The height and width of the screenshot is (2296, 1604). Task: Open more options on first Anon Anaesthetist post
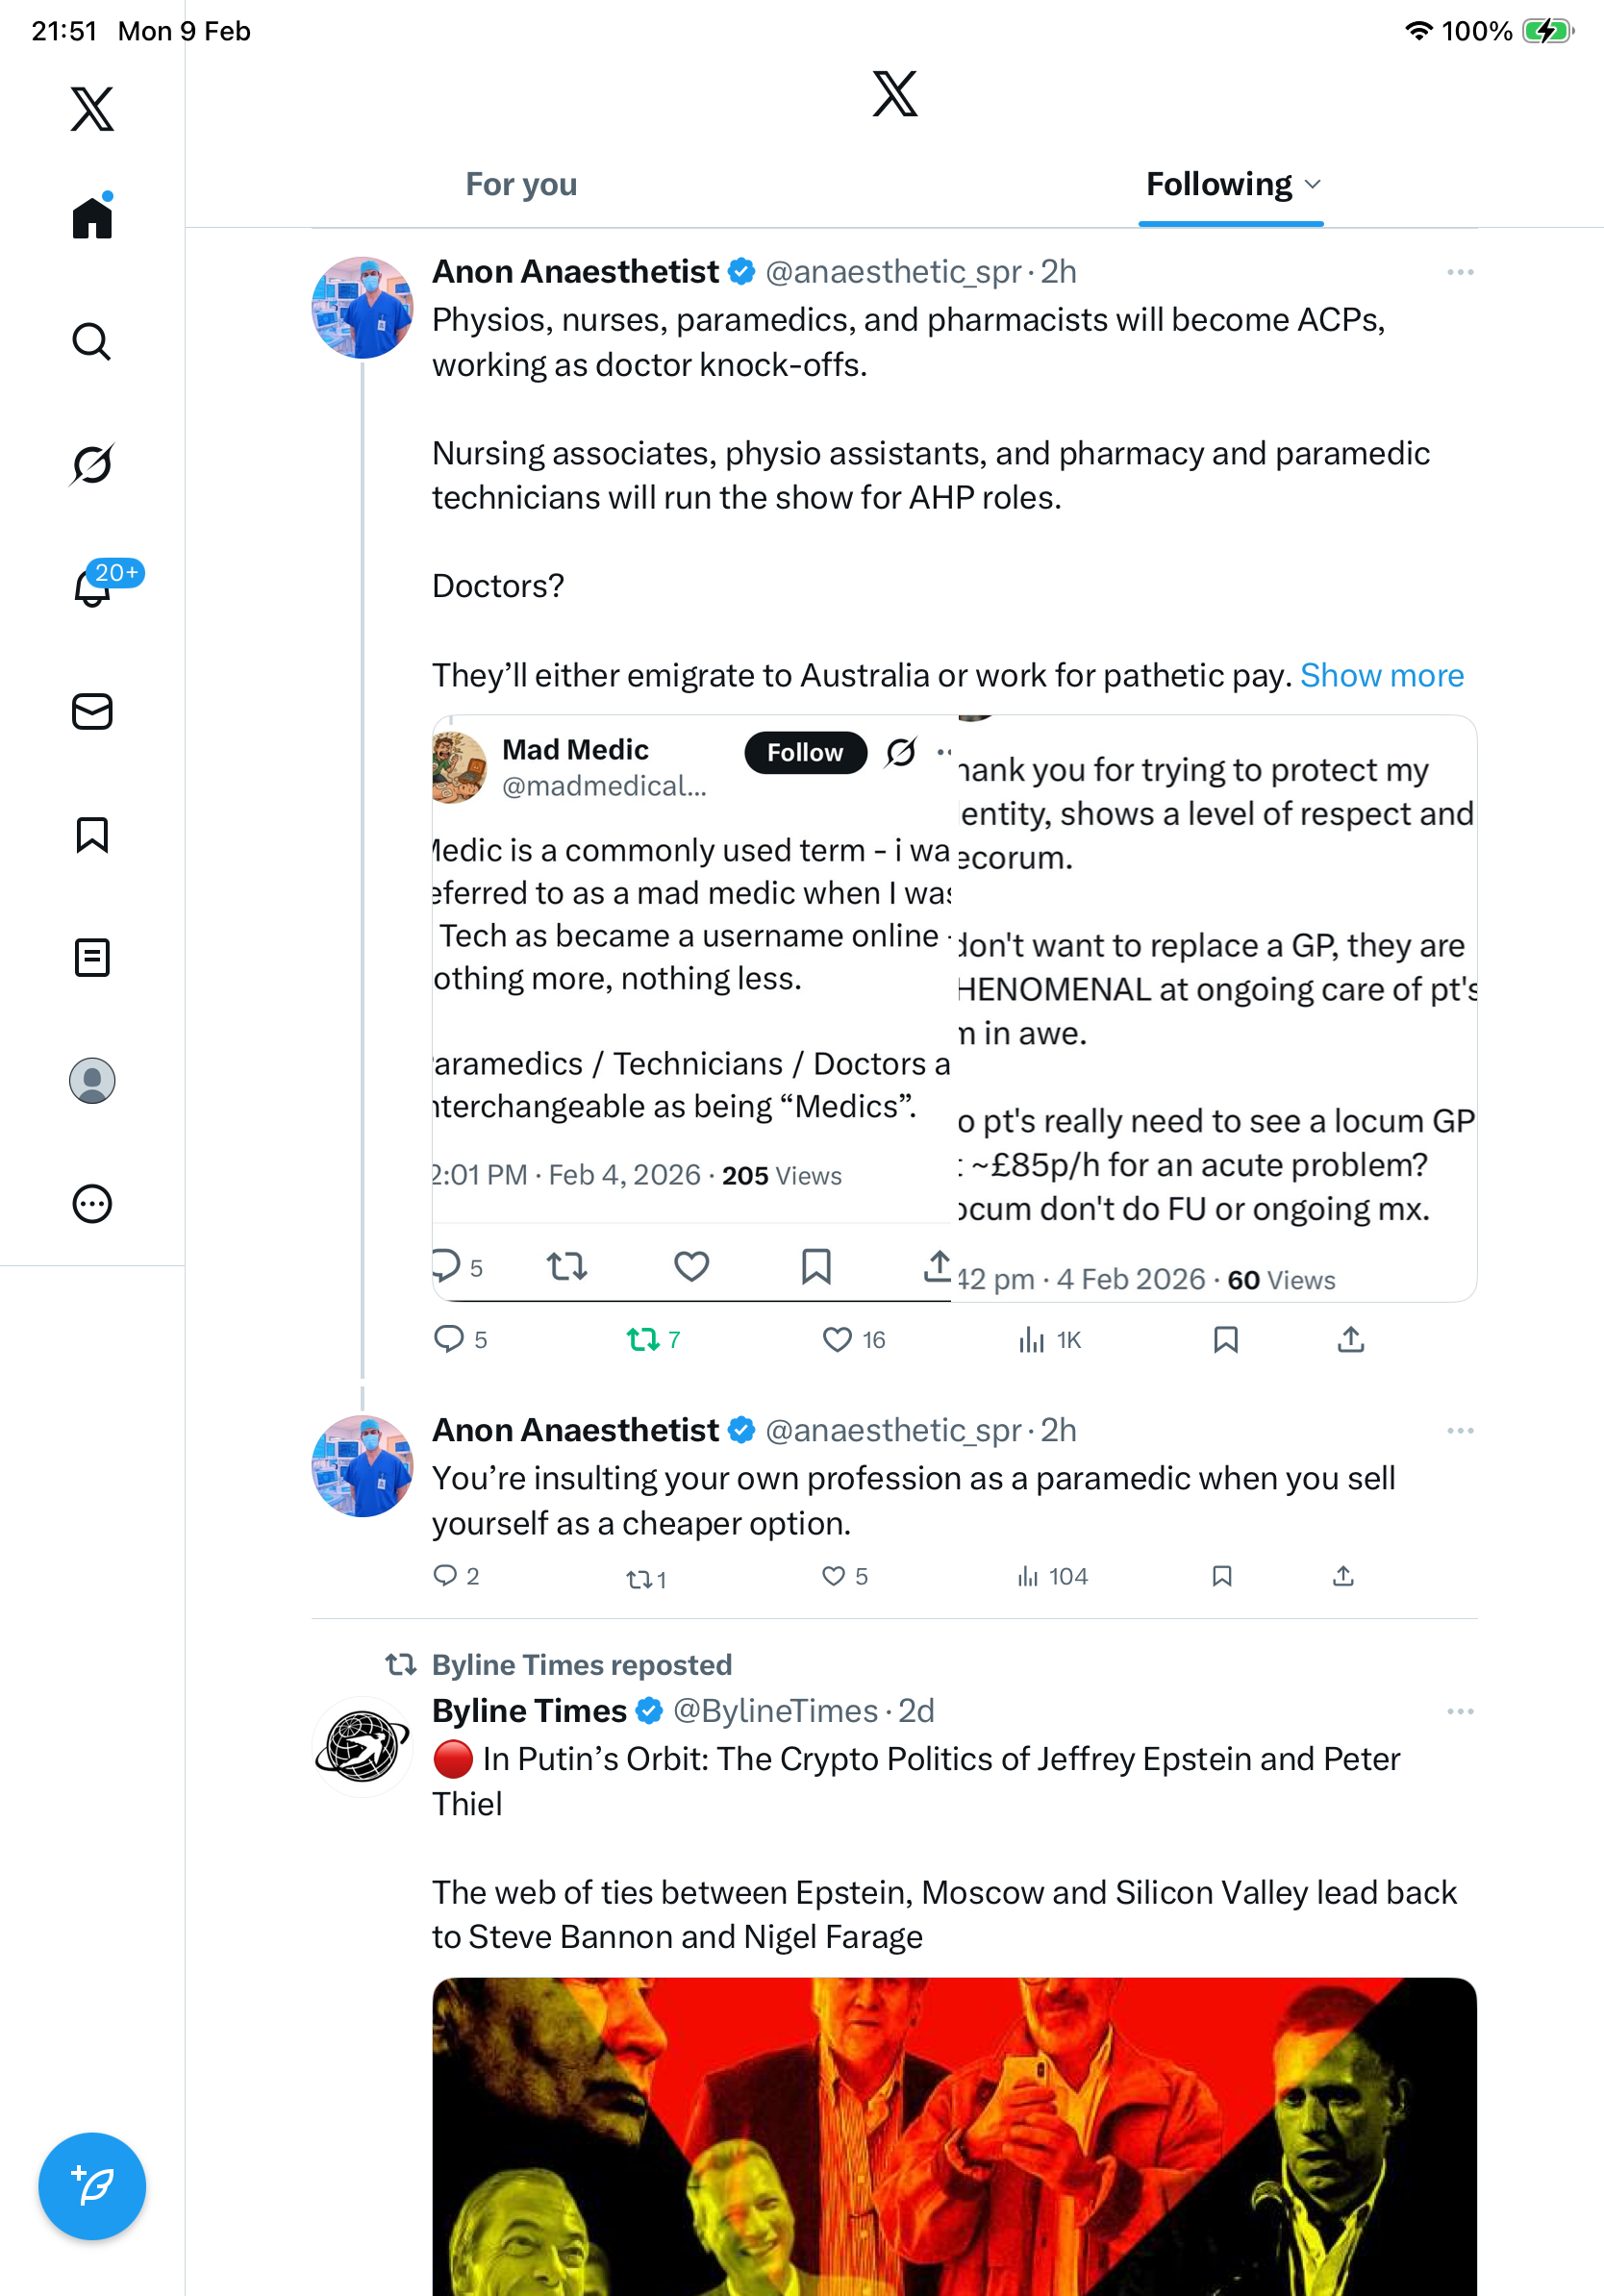1459,272
